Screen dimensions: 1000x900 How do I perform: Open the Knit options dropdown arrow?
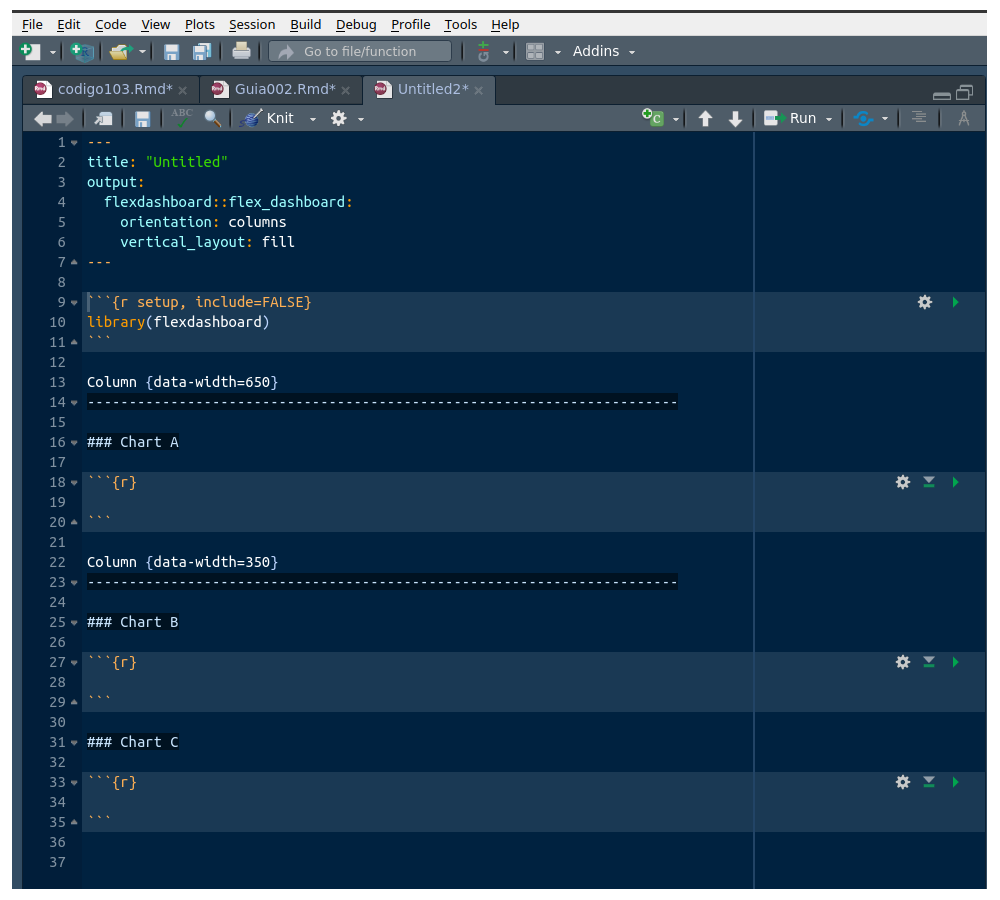click(x=312, y=119)
